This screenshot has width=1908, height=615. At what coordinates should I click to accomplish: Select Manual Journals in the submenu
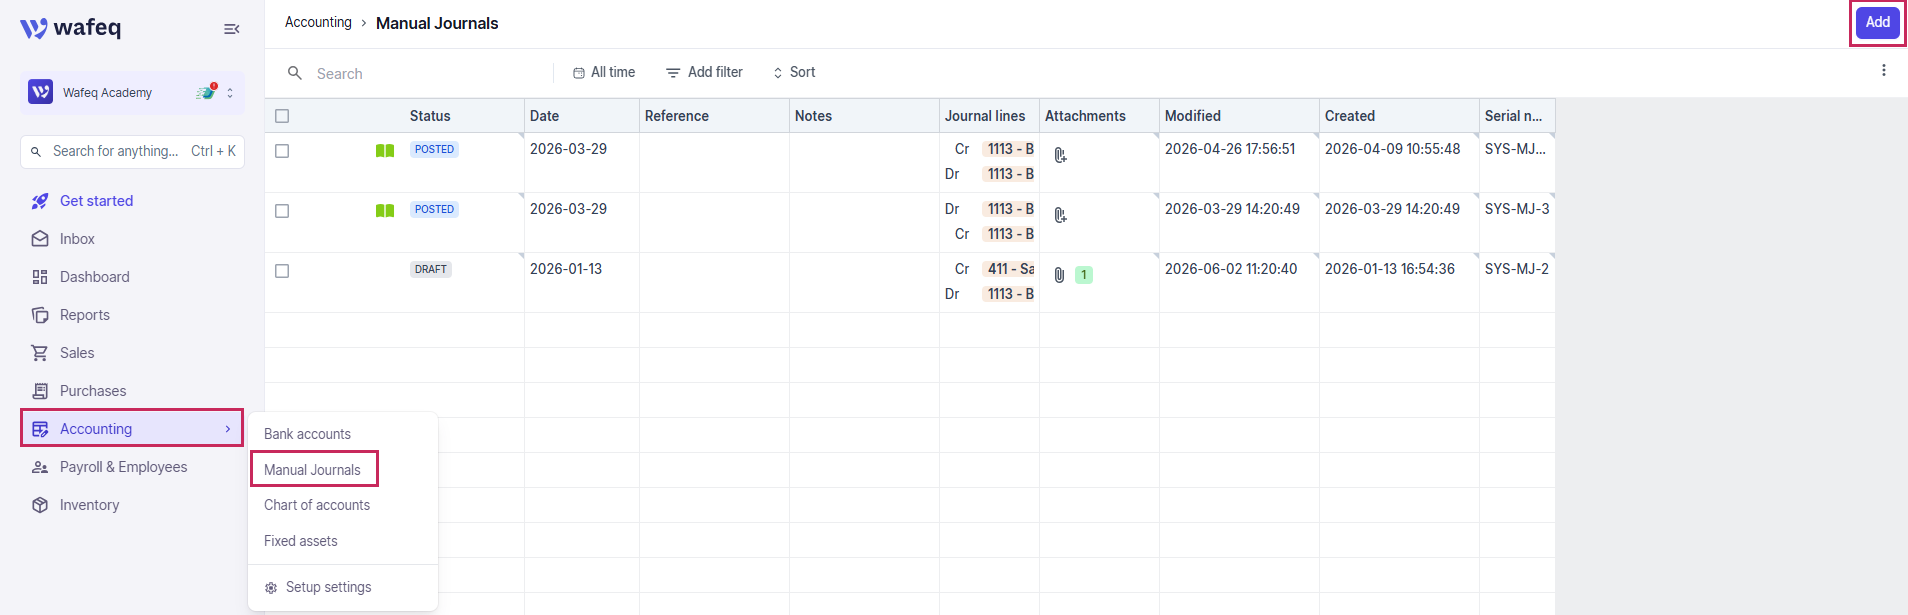coord(312,470)
